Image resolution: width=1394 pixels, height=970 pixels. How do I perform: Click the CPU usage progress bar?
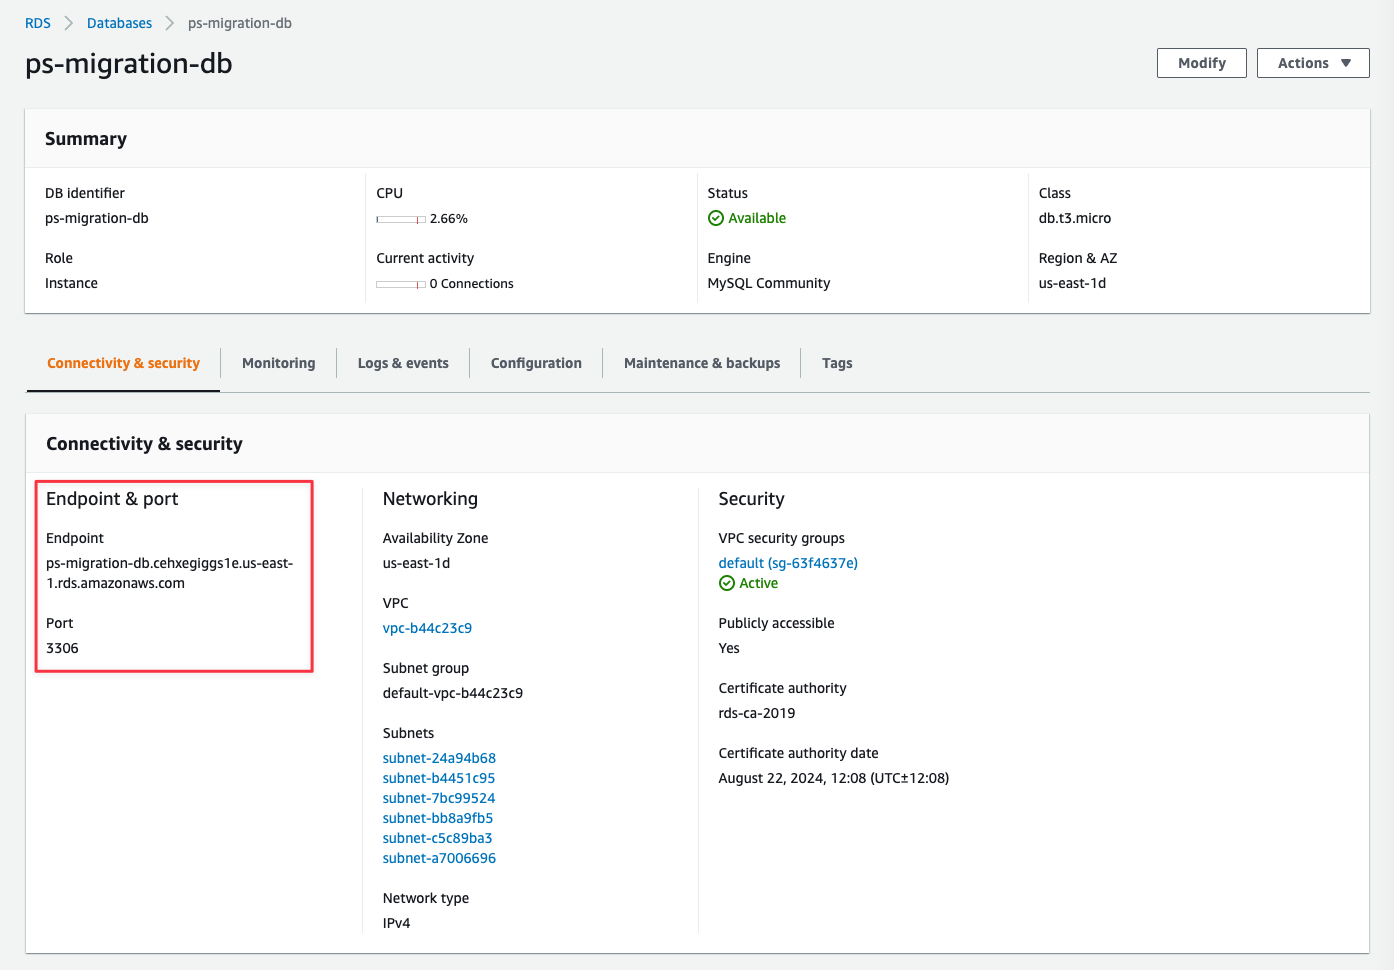[399, 218]
